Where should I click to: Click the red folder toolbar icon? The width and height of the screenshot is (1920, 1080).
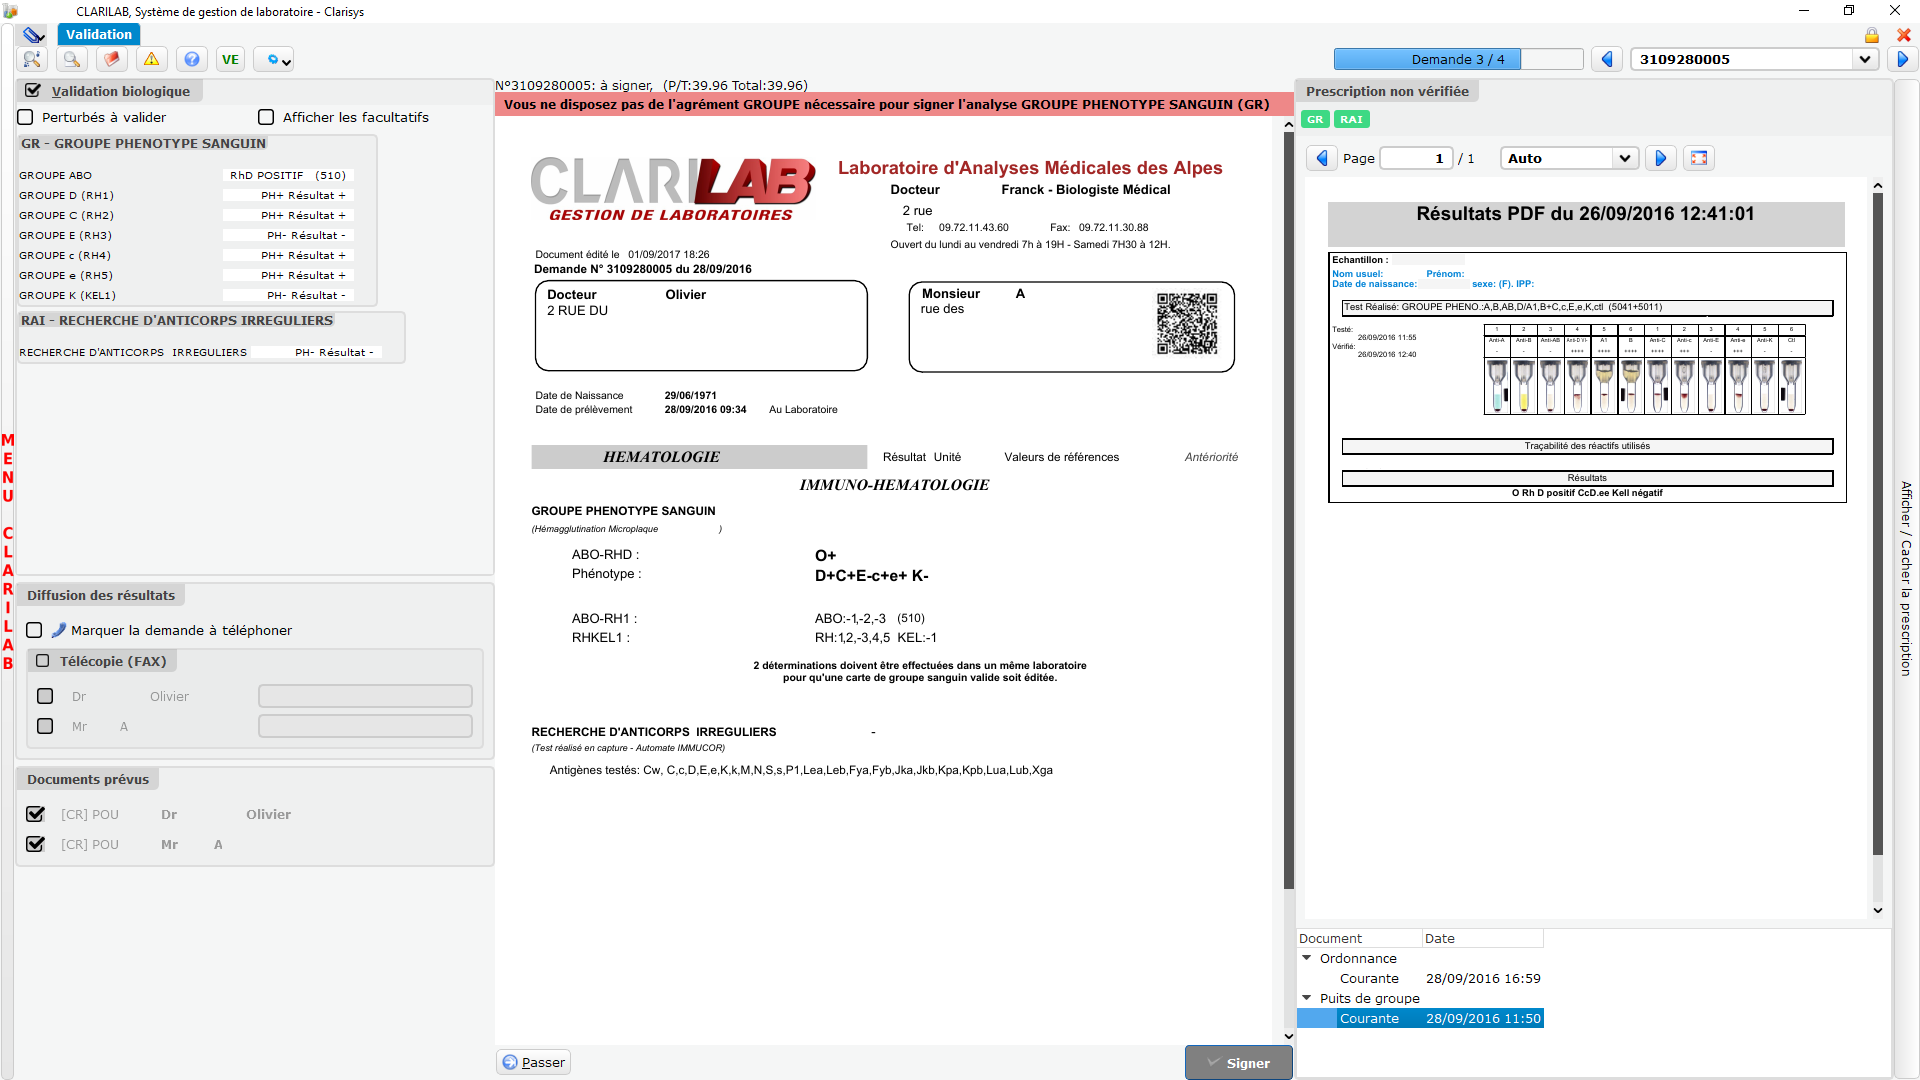[112, 59]
